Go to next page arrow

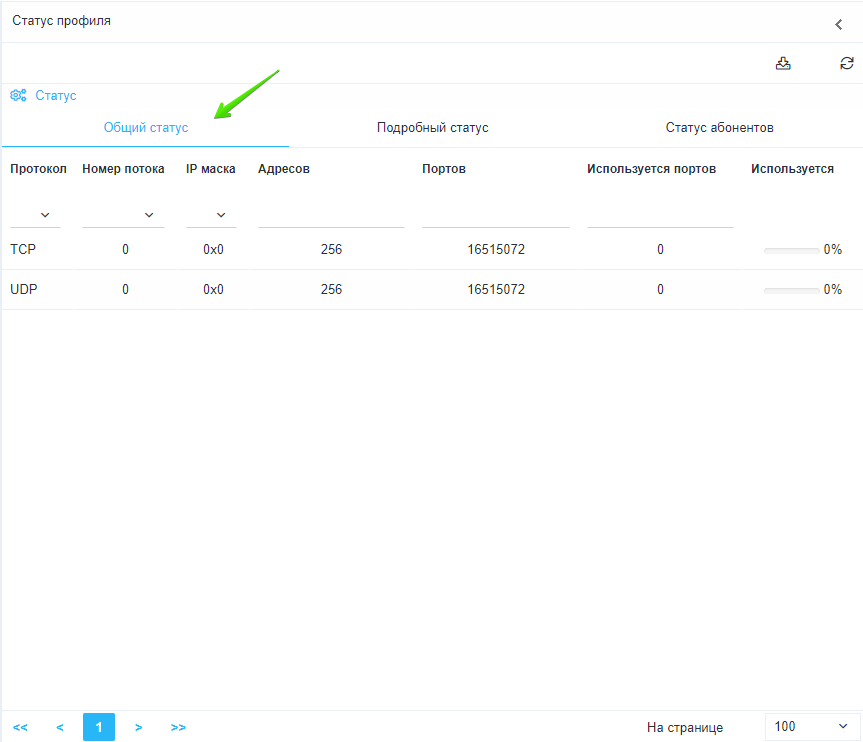coord(138,727)
